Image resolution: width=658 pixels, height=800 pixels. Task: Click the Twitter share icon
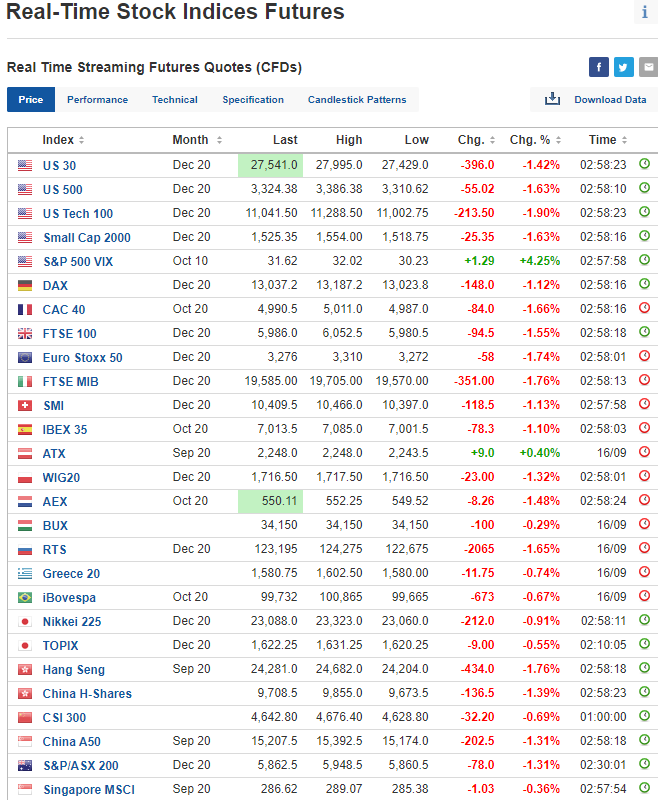(x=624, y=67)
